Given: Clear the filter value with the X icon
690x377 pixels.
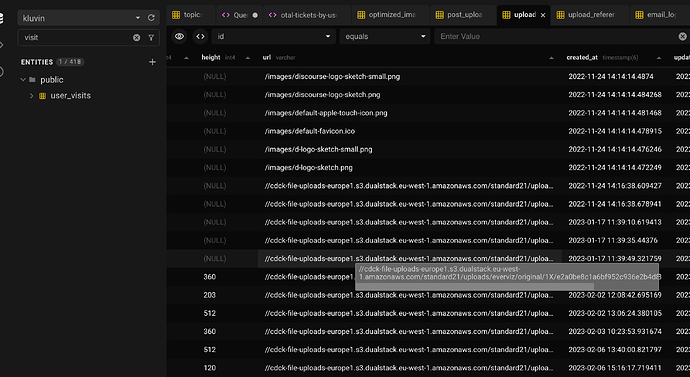Looking at the screenshot, I should pyautogui.click(x=682, y=37).
